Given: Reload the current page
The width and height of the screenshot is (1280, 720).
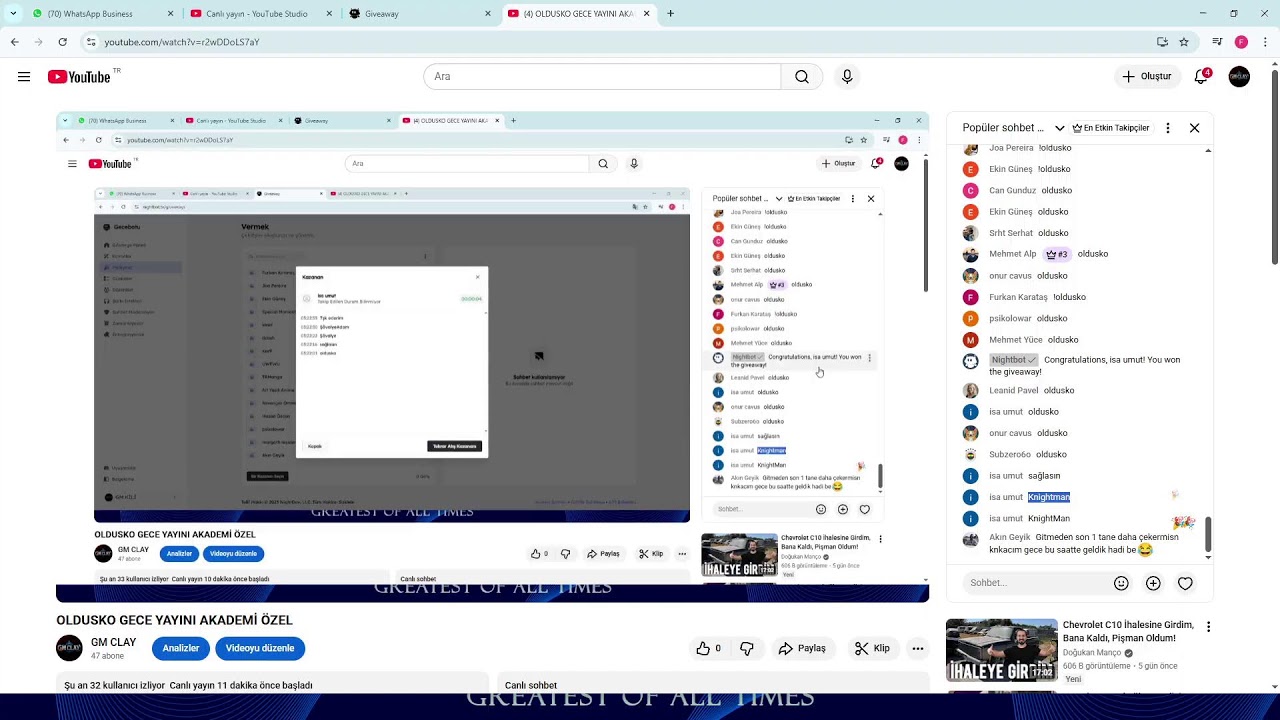Looking at the screenshot, I should 62,42.
